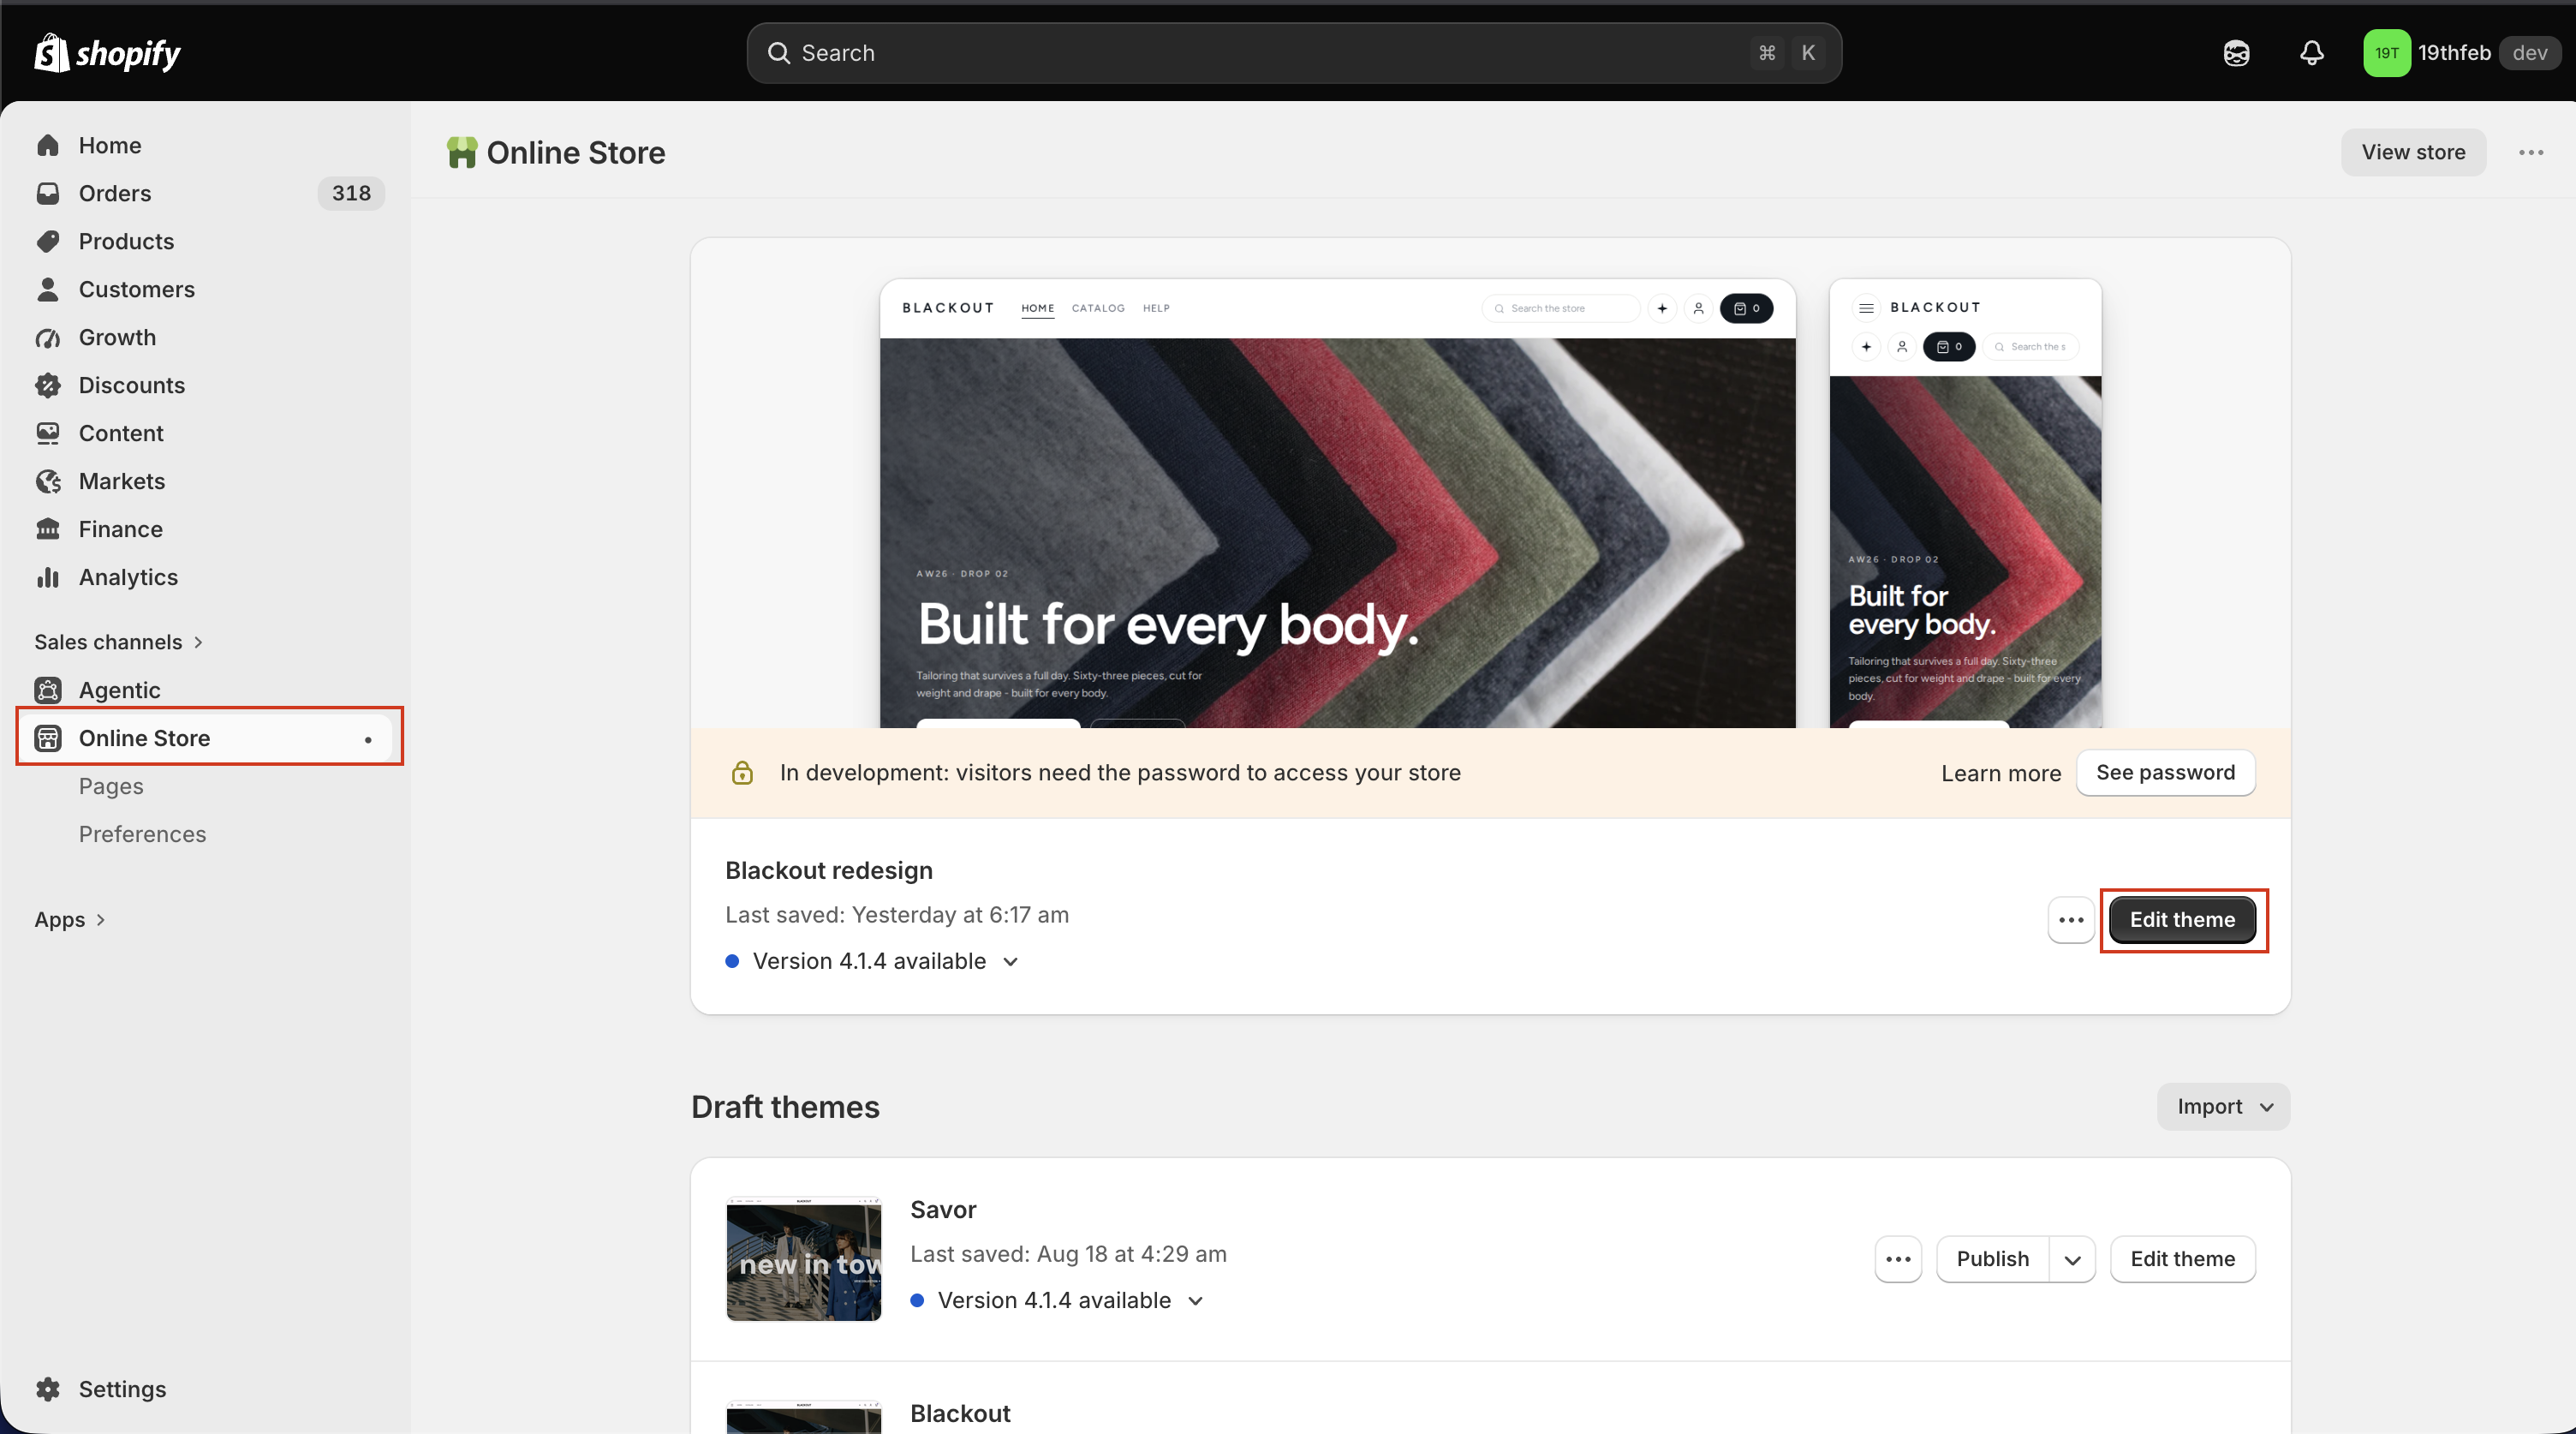Click the Orders 318 count badge
This screenshot has width=2576, height=1434.
coord(351,193)
